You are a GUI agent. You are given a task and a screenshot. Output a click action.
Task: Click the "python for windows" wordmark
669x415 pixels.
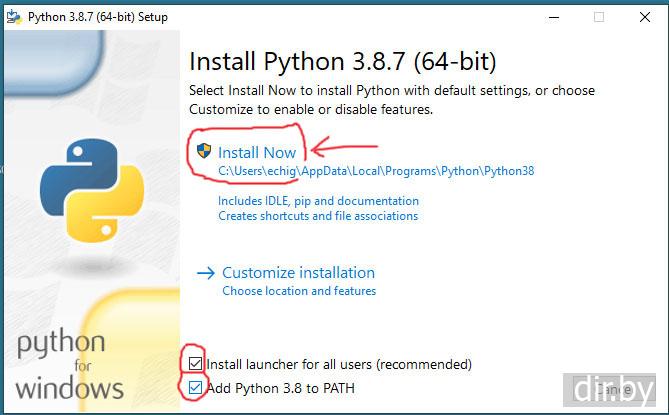70,365
